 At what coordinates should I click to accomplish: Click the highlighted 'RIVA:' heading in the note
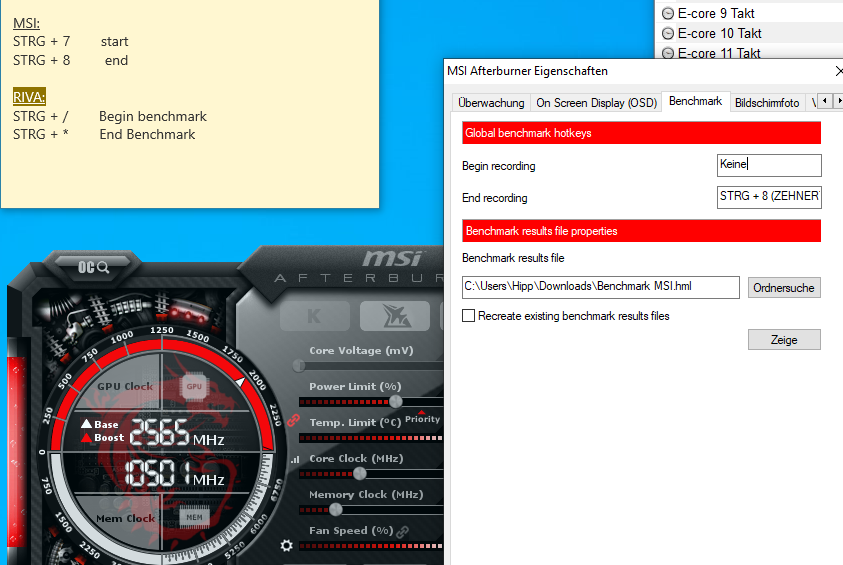click(29, 97)
